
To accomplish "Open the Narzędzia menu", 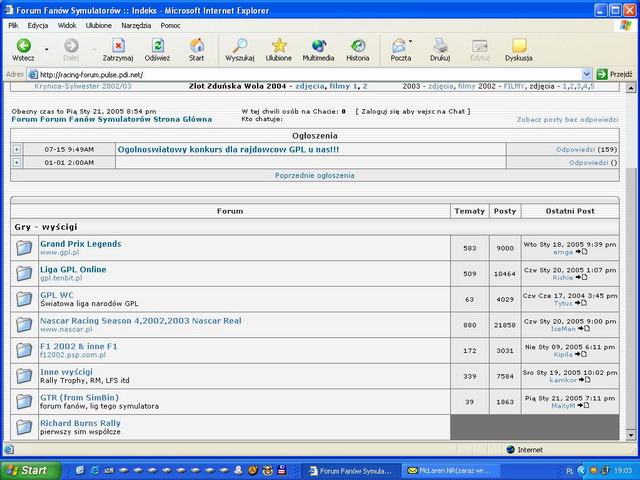I will tap(136, 25).
